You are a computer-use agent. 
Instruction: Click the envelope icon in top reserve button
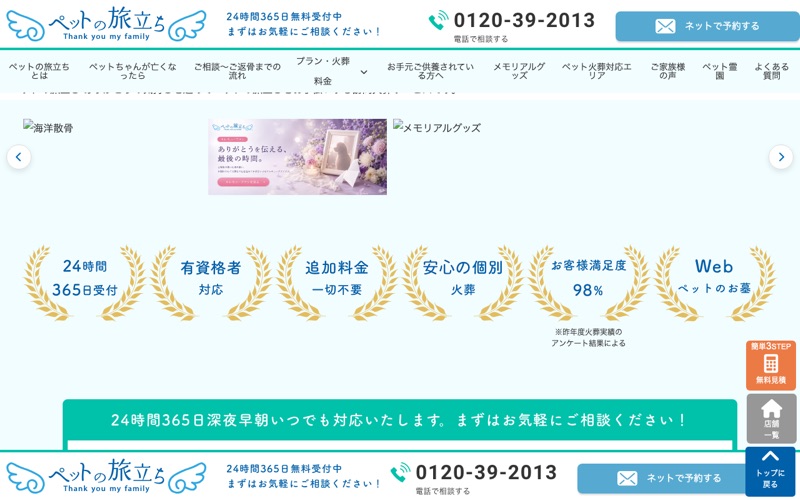pyautogui.click(x=665, y=26)
